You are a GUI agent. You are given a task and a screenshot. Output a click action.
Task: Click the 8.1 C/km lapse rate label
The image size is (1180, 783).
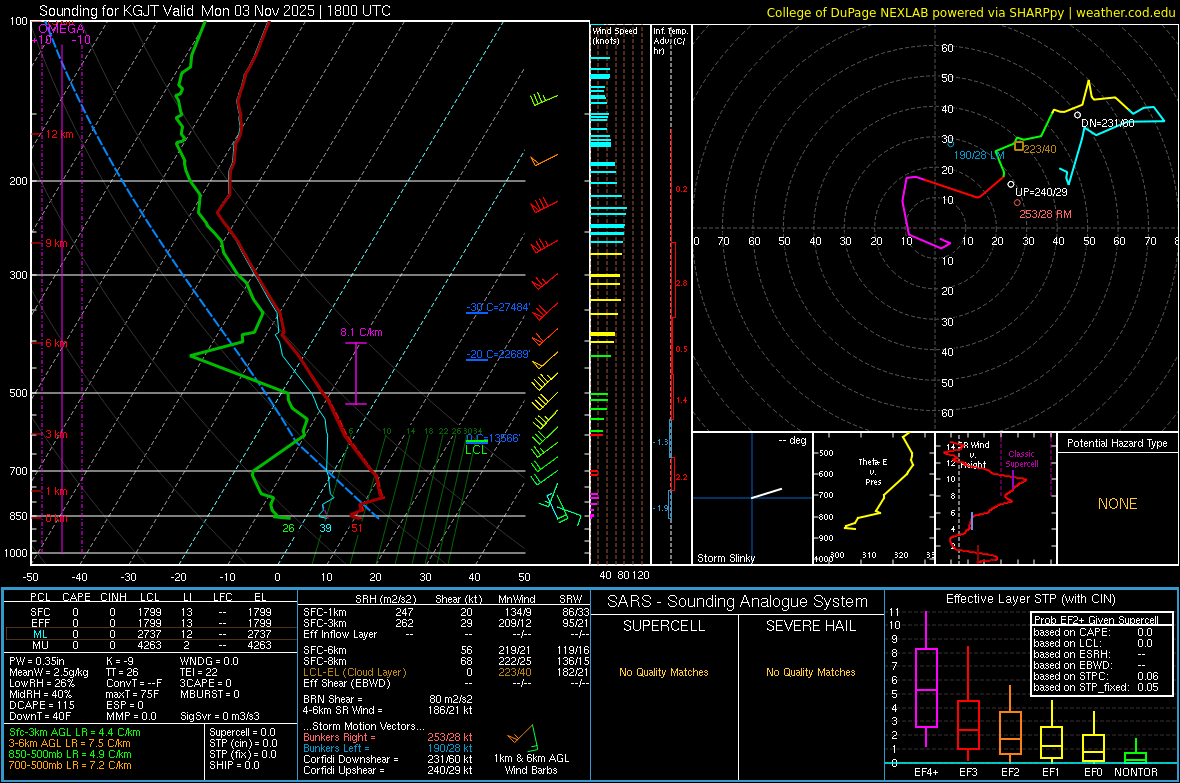361,332
